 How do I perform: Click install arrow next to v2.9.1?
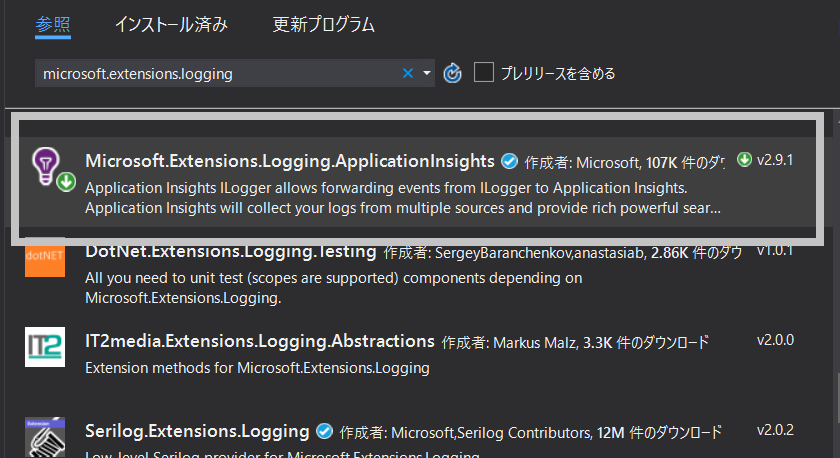tap(744, 159)
